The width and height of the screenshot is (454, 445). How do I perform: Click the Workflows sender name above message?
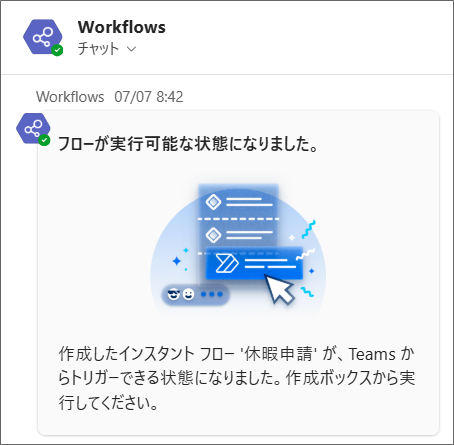70,97
